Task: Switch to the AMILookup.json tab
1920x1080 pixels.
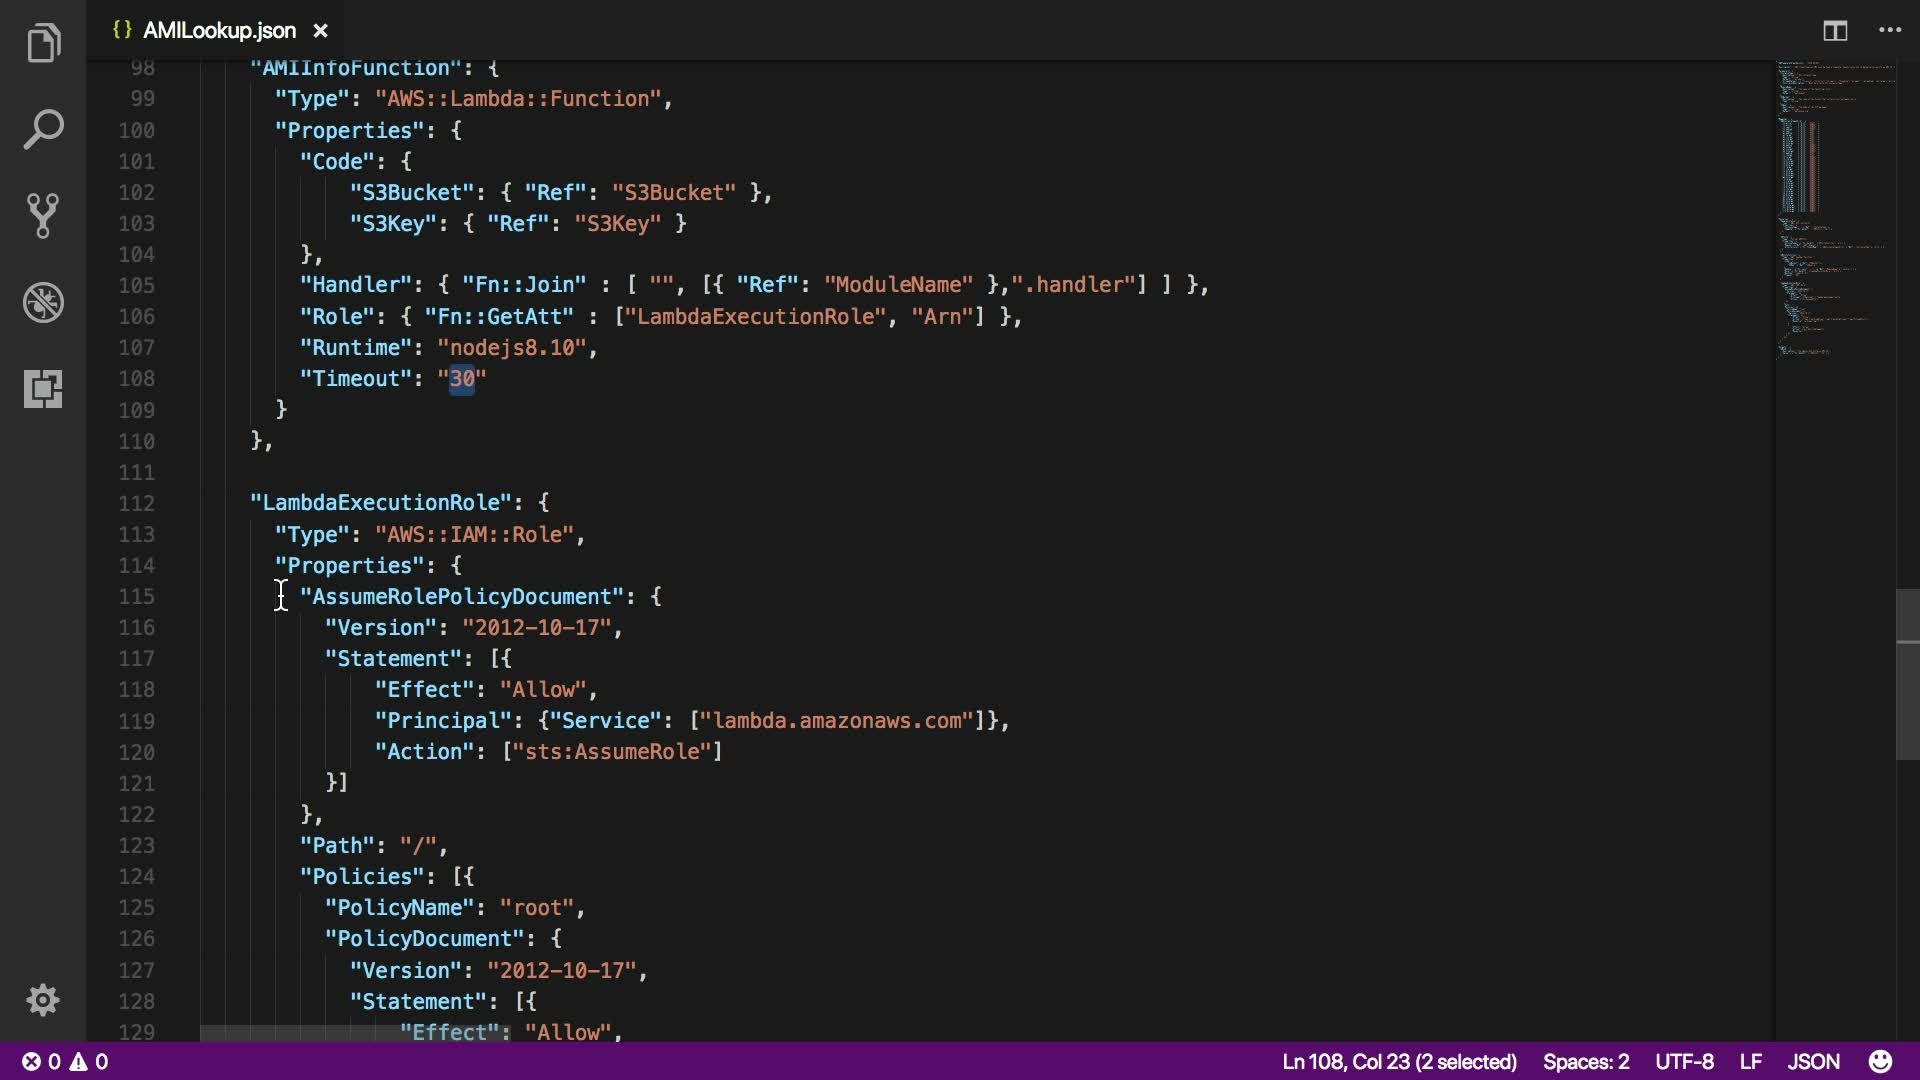Action: pos(218,31)
